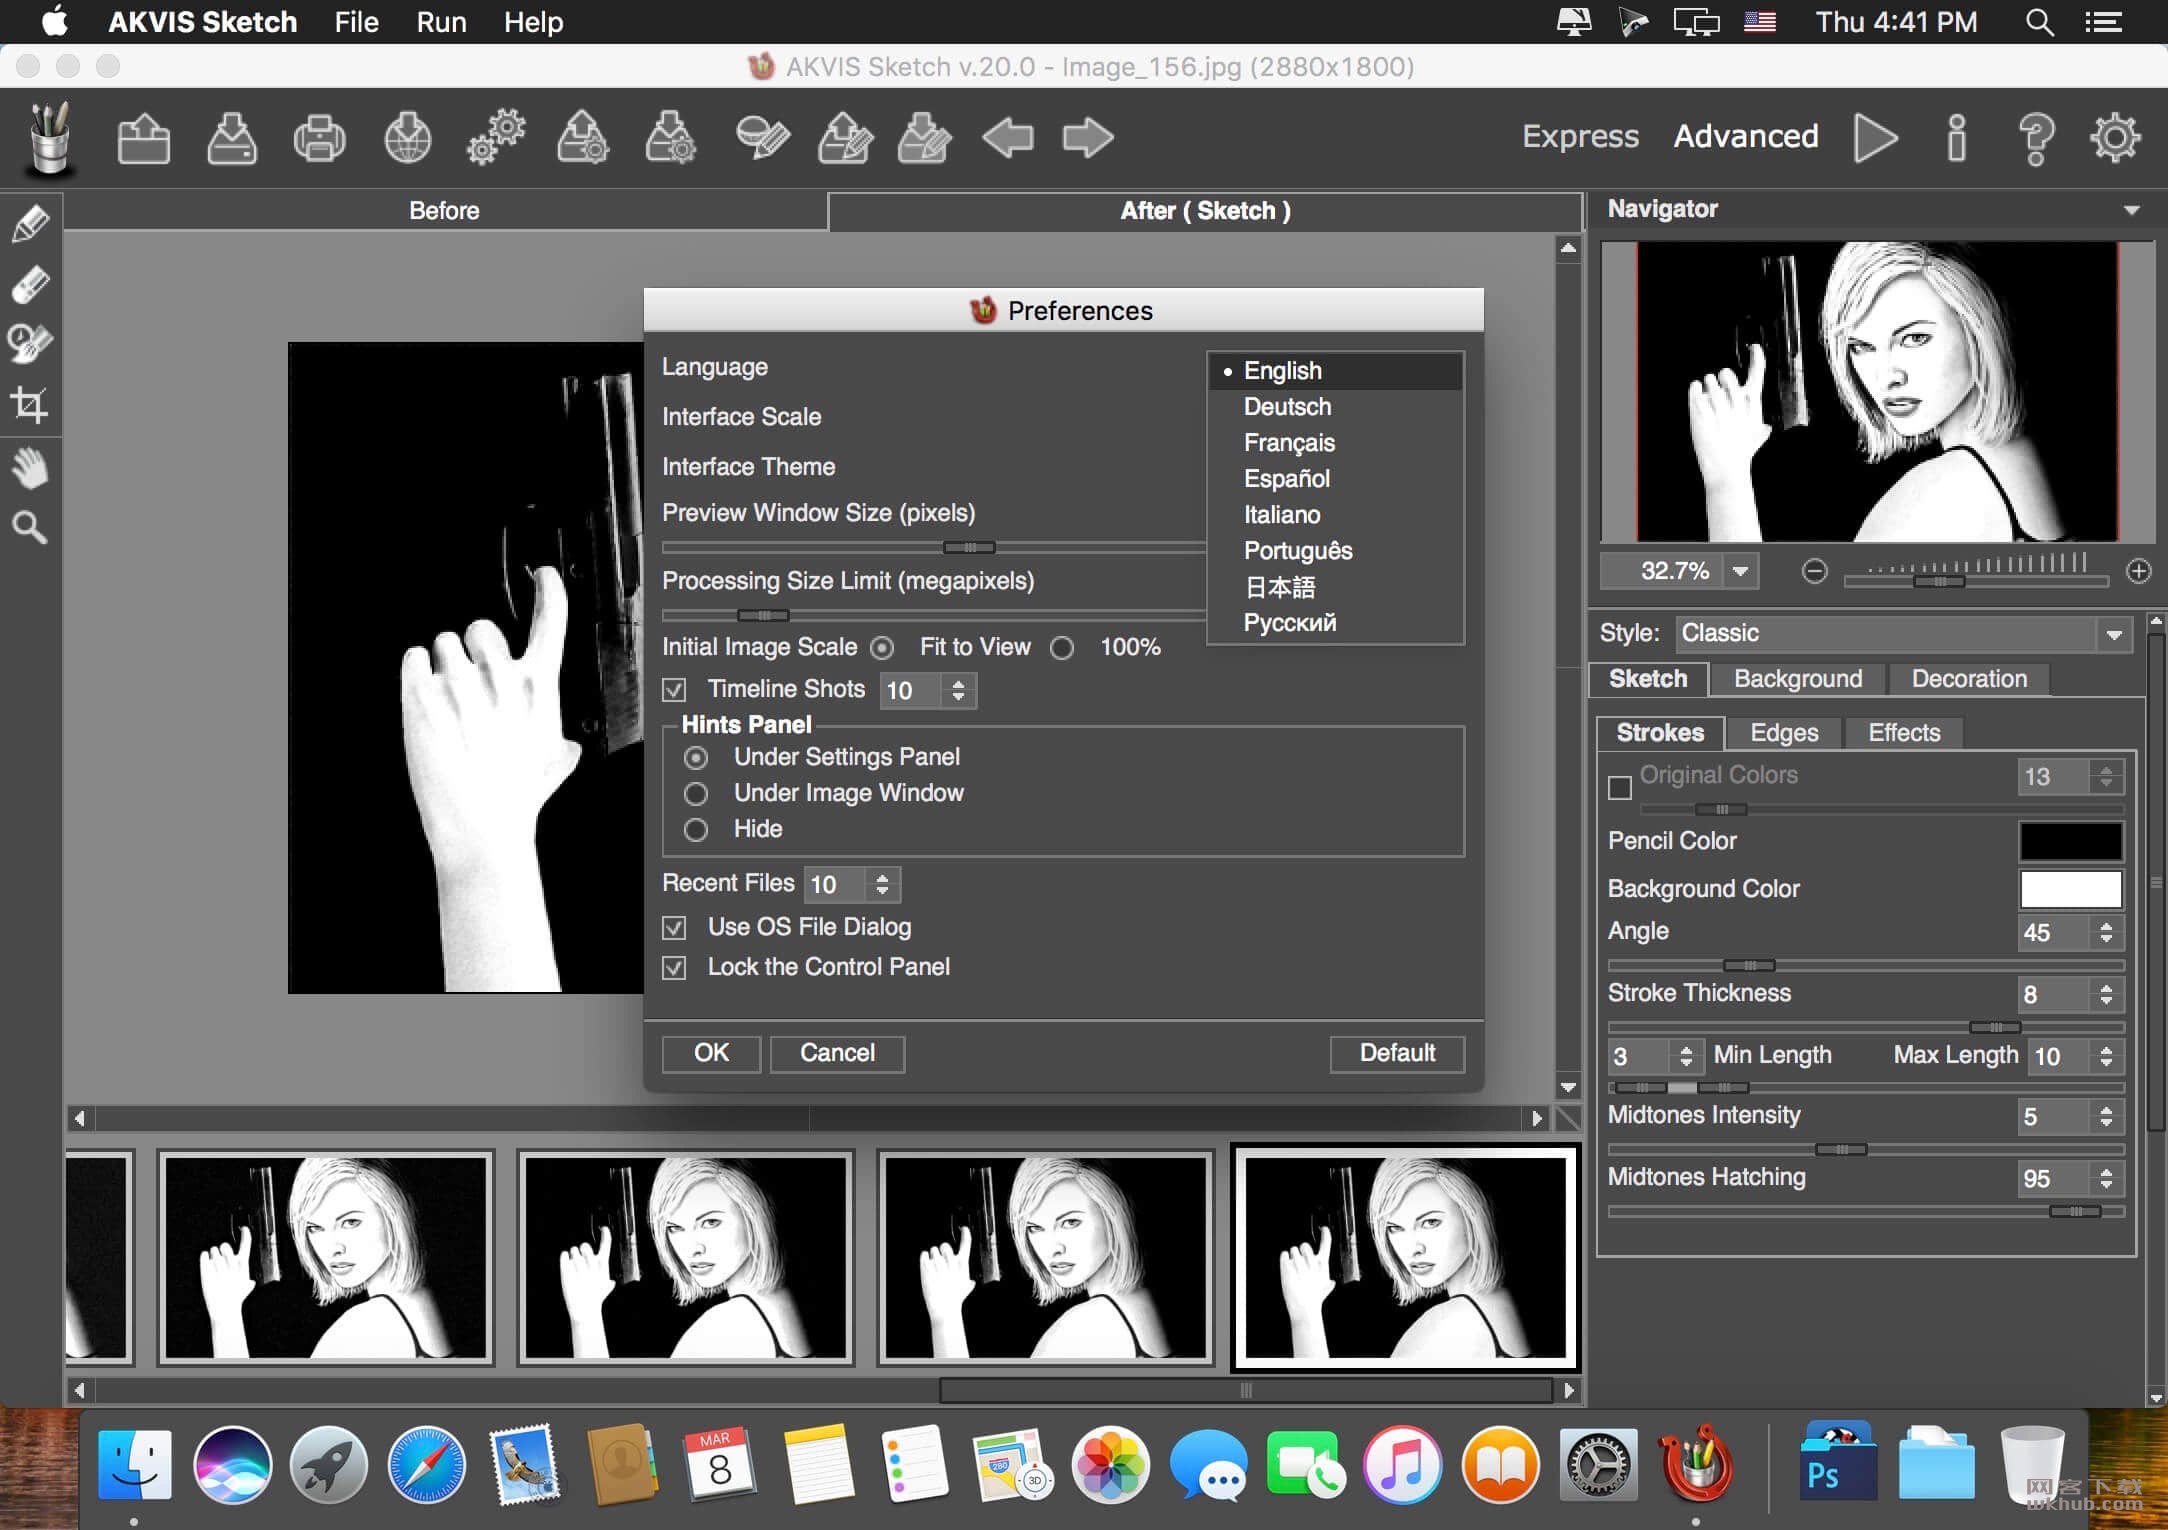
Task: Open Navigator zoom percentage dropdown
Action: (x=1741, y=571)
